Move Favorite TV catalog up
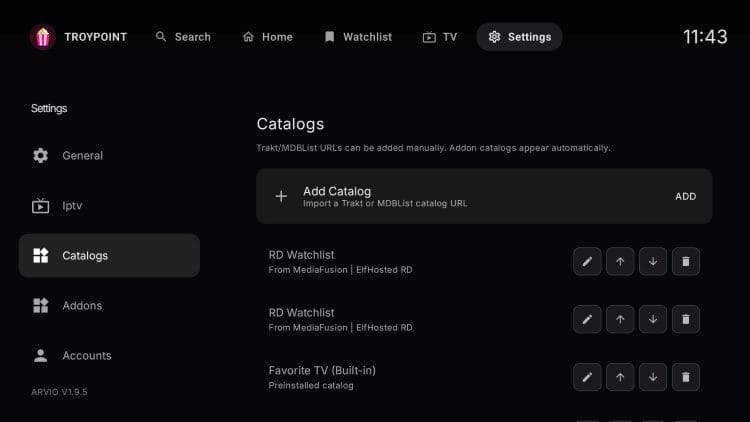 coord(620,378)
